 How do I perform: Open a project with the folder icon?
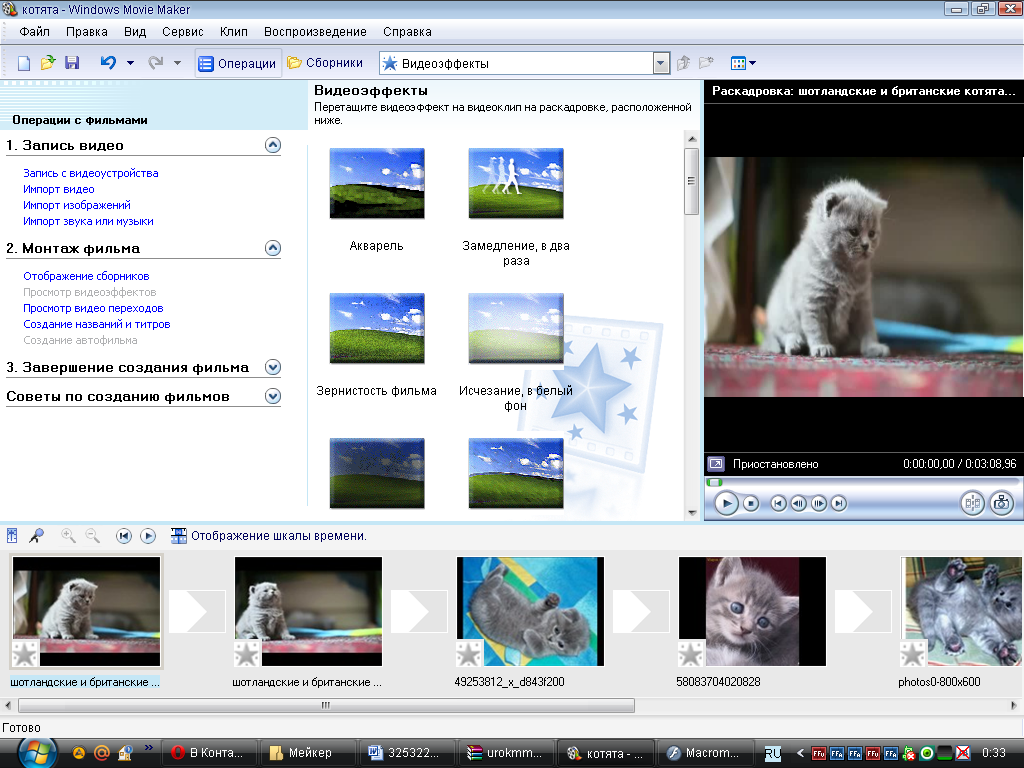pyautogui.click(x=48, y=63)
